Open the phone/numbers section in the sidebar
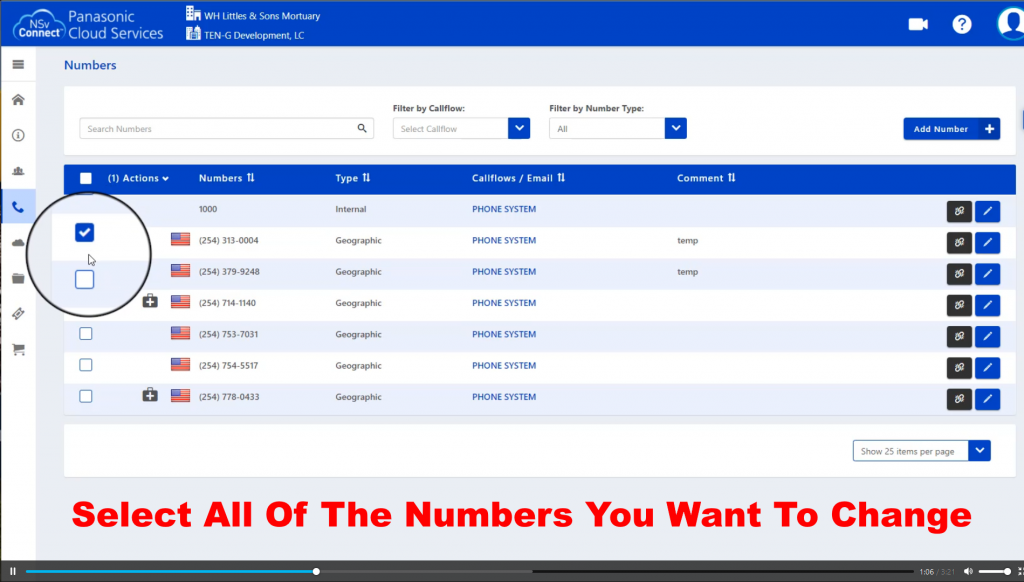Image resolution: width=1024 pixels, height=582 pixels. pos(18,206)
